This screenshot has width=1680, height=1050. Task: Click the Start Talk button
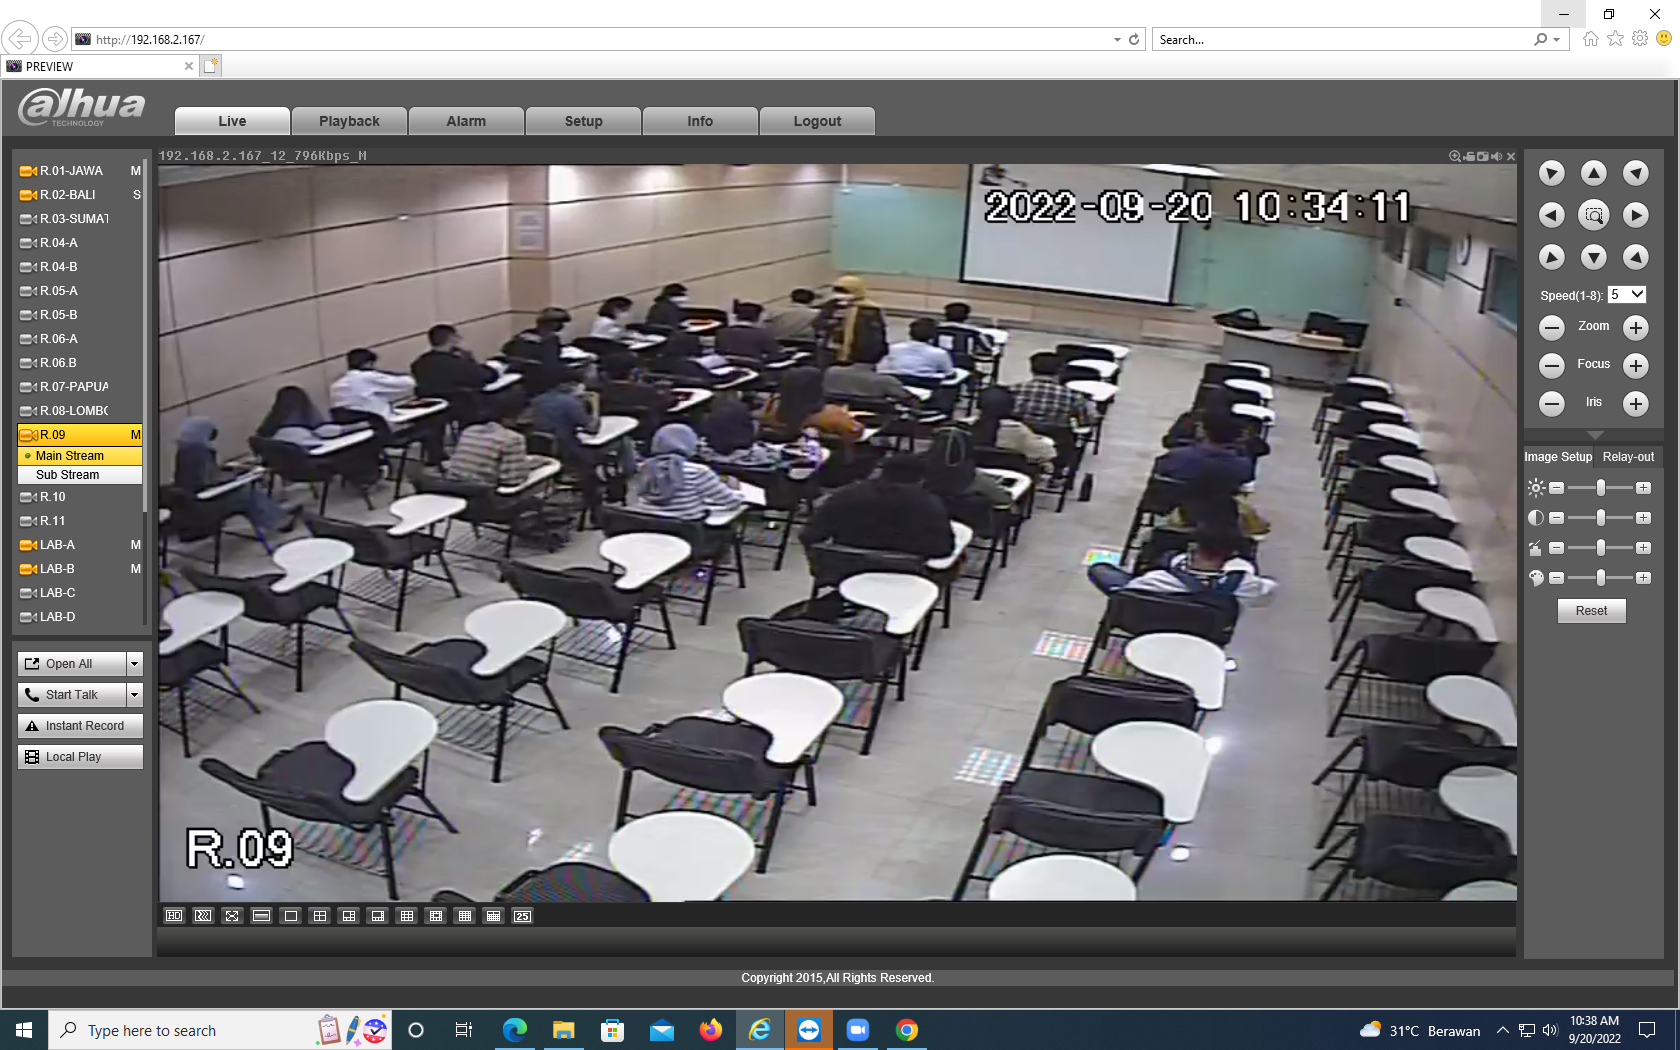click(x=72, y=695)
